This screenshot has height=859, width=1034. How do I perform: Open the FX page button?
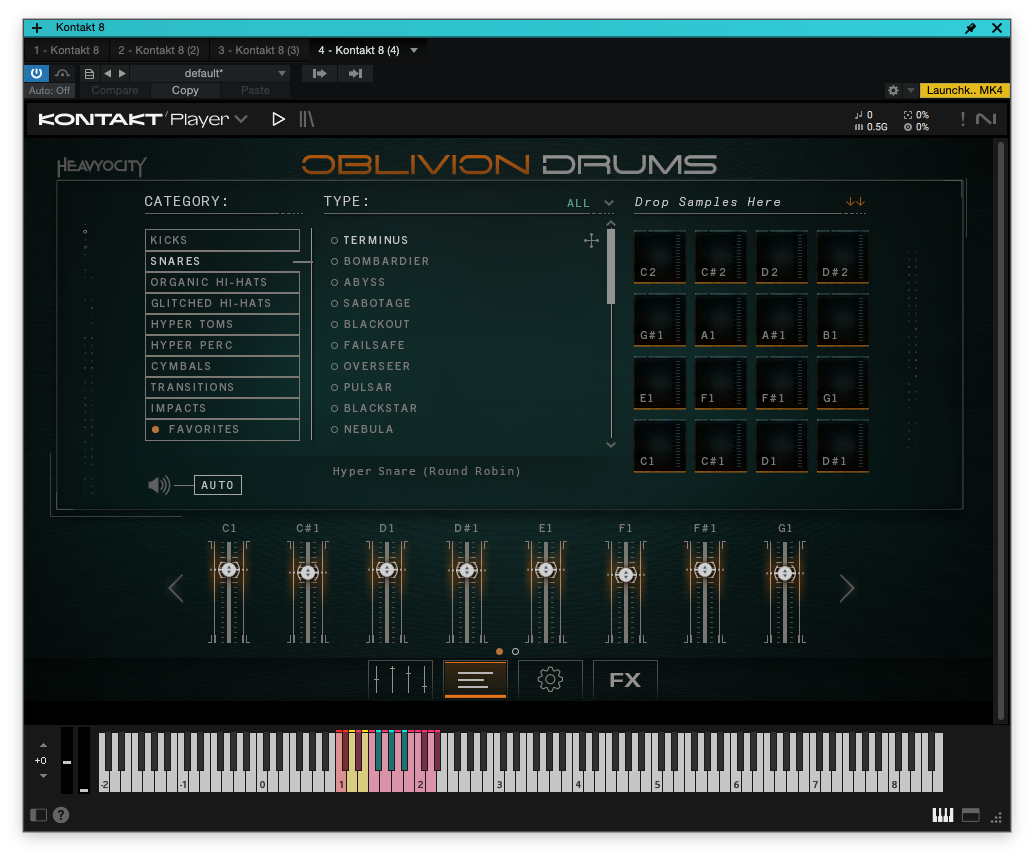[625, 679]
